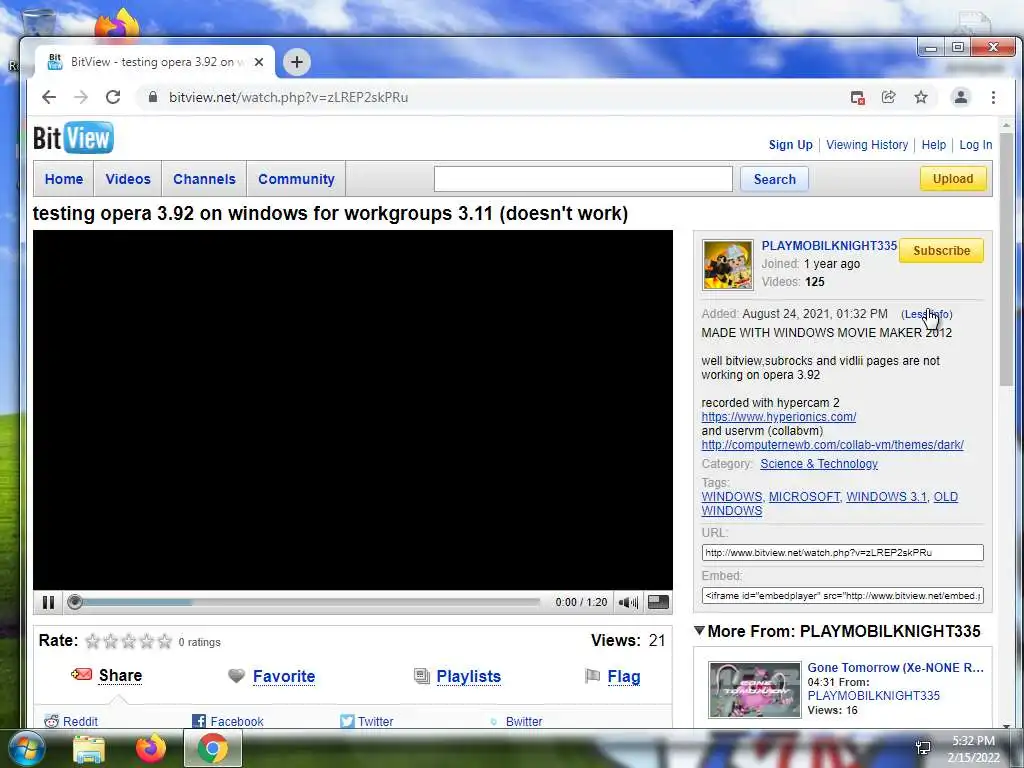Open Windows Start menu orb
The image size is (1024, 768).
(x=26, y=748)
